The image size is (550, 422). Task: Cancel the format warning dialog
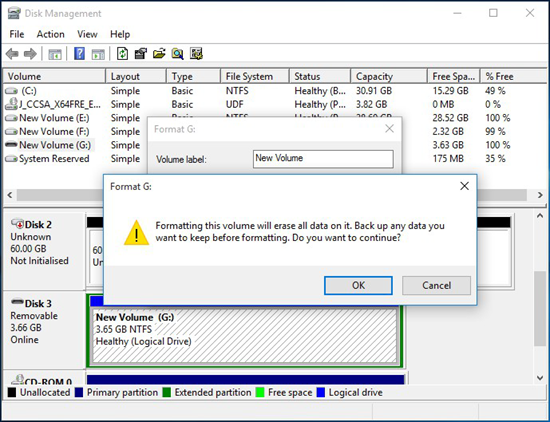pyautogui.click(x=436, y=286)
